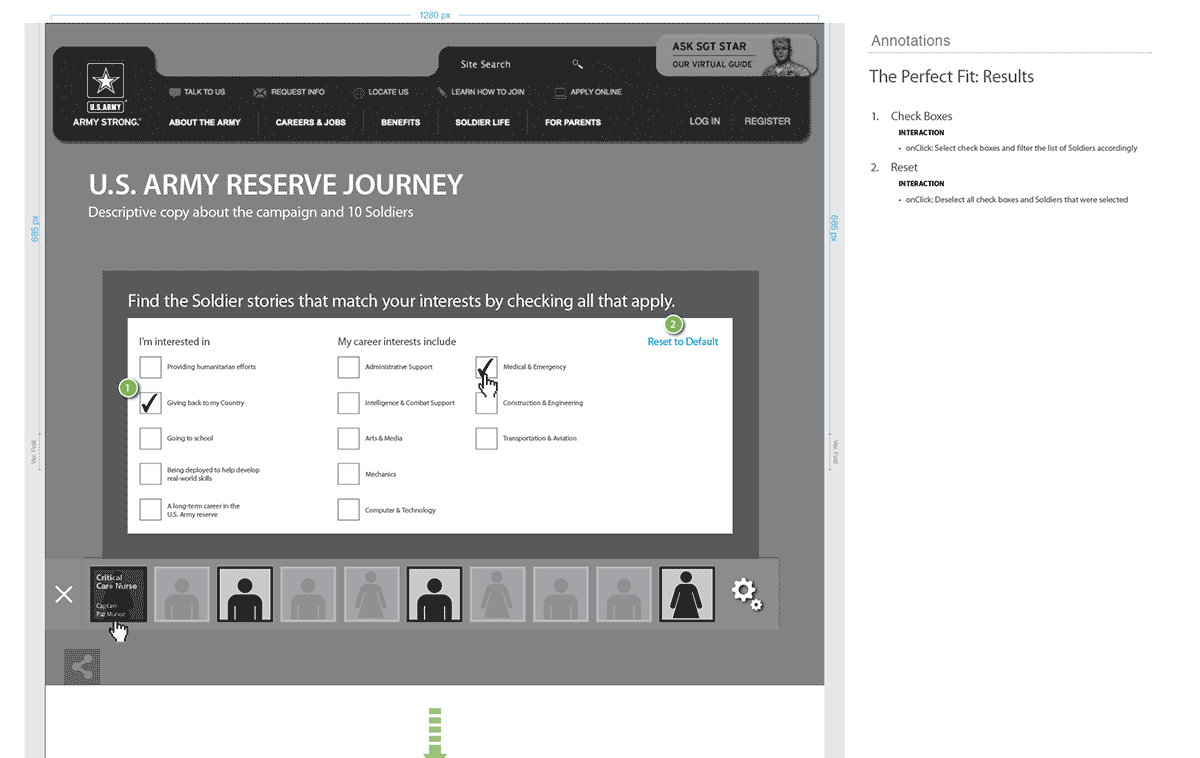Select the Critical Care Nurse soldier thumbnail
The image size is (1200, 758).
click(x=118, y=594)
